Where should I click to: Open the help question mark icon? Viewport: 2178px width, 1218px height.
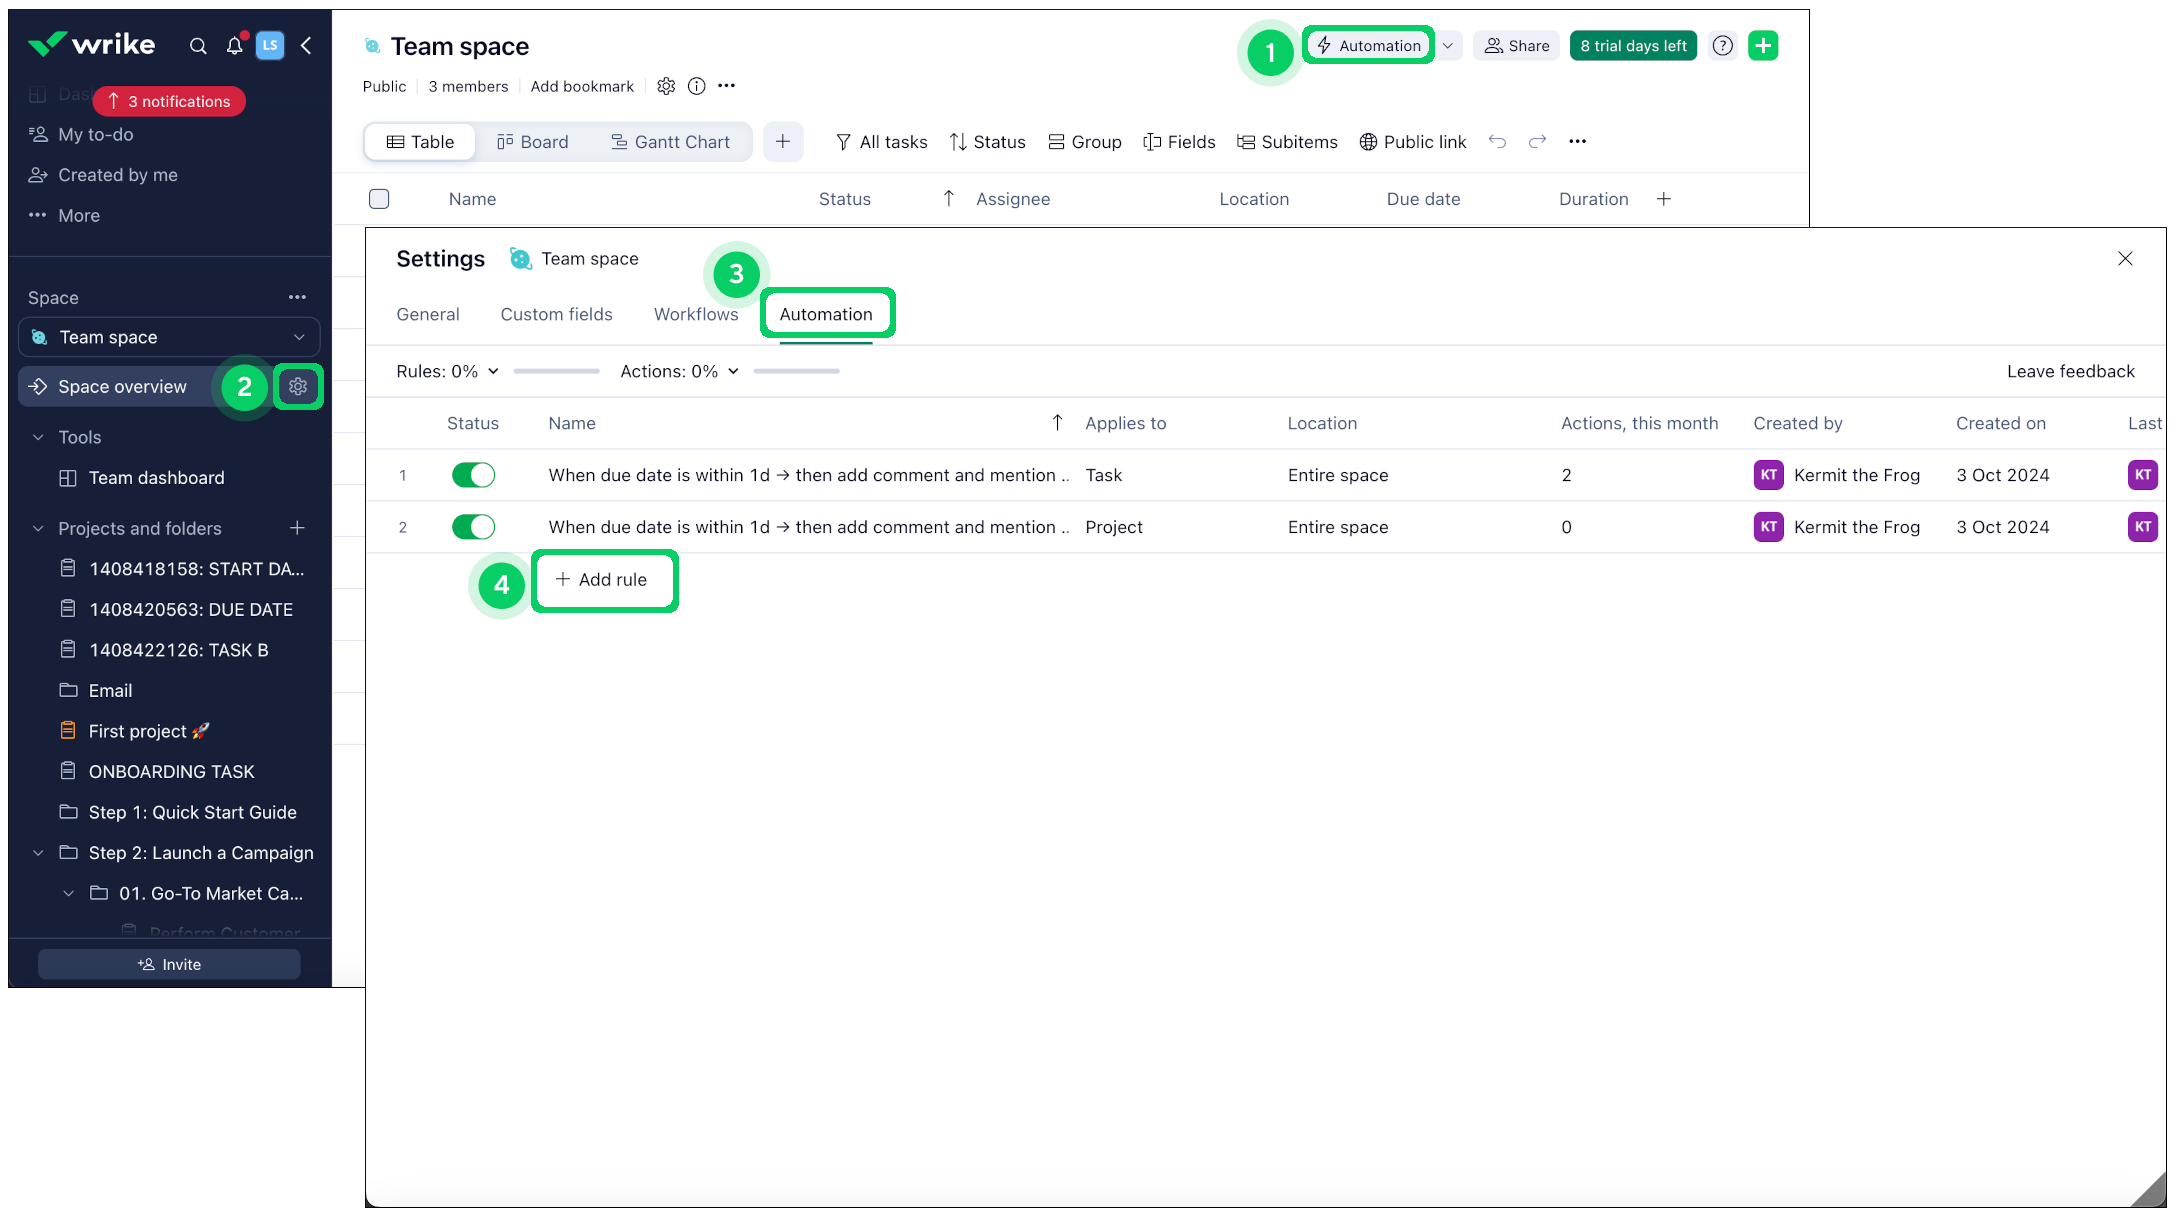1722,46
